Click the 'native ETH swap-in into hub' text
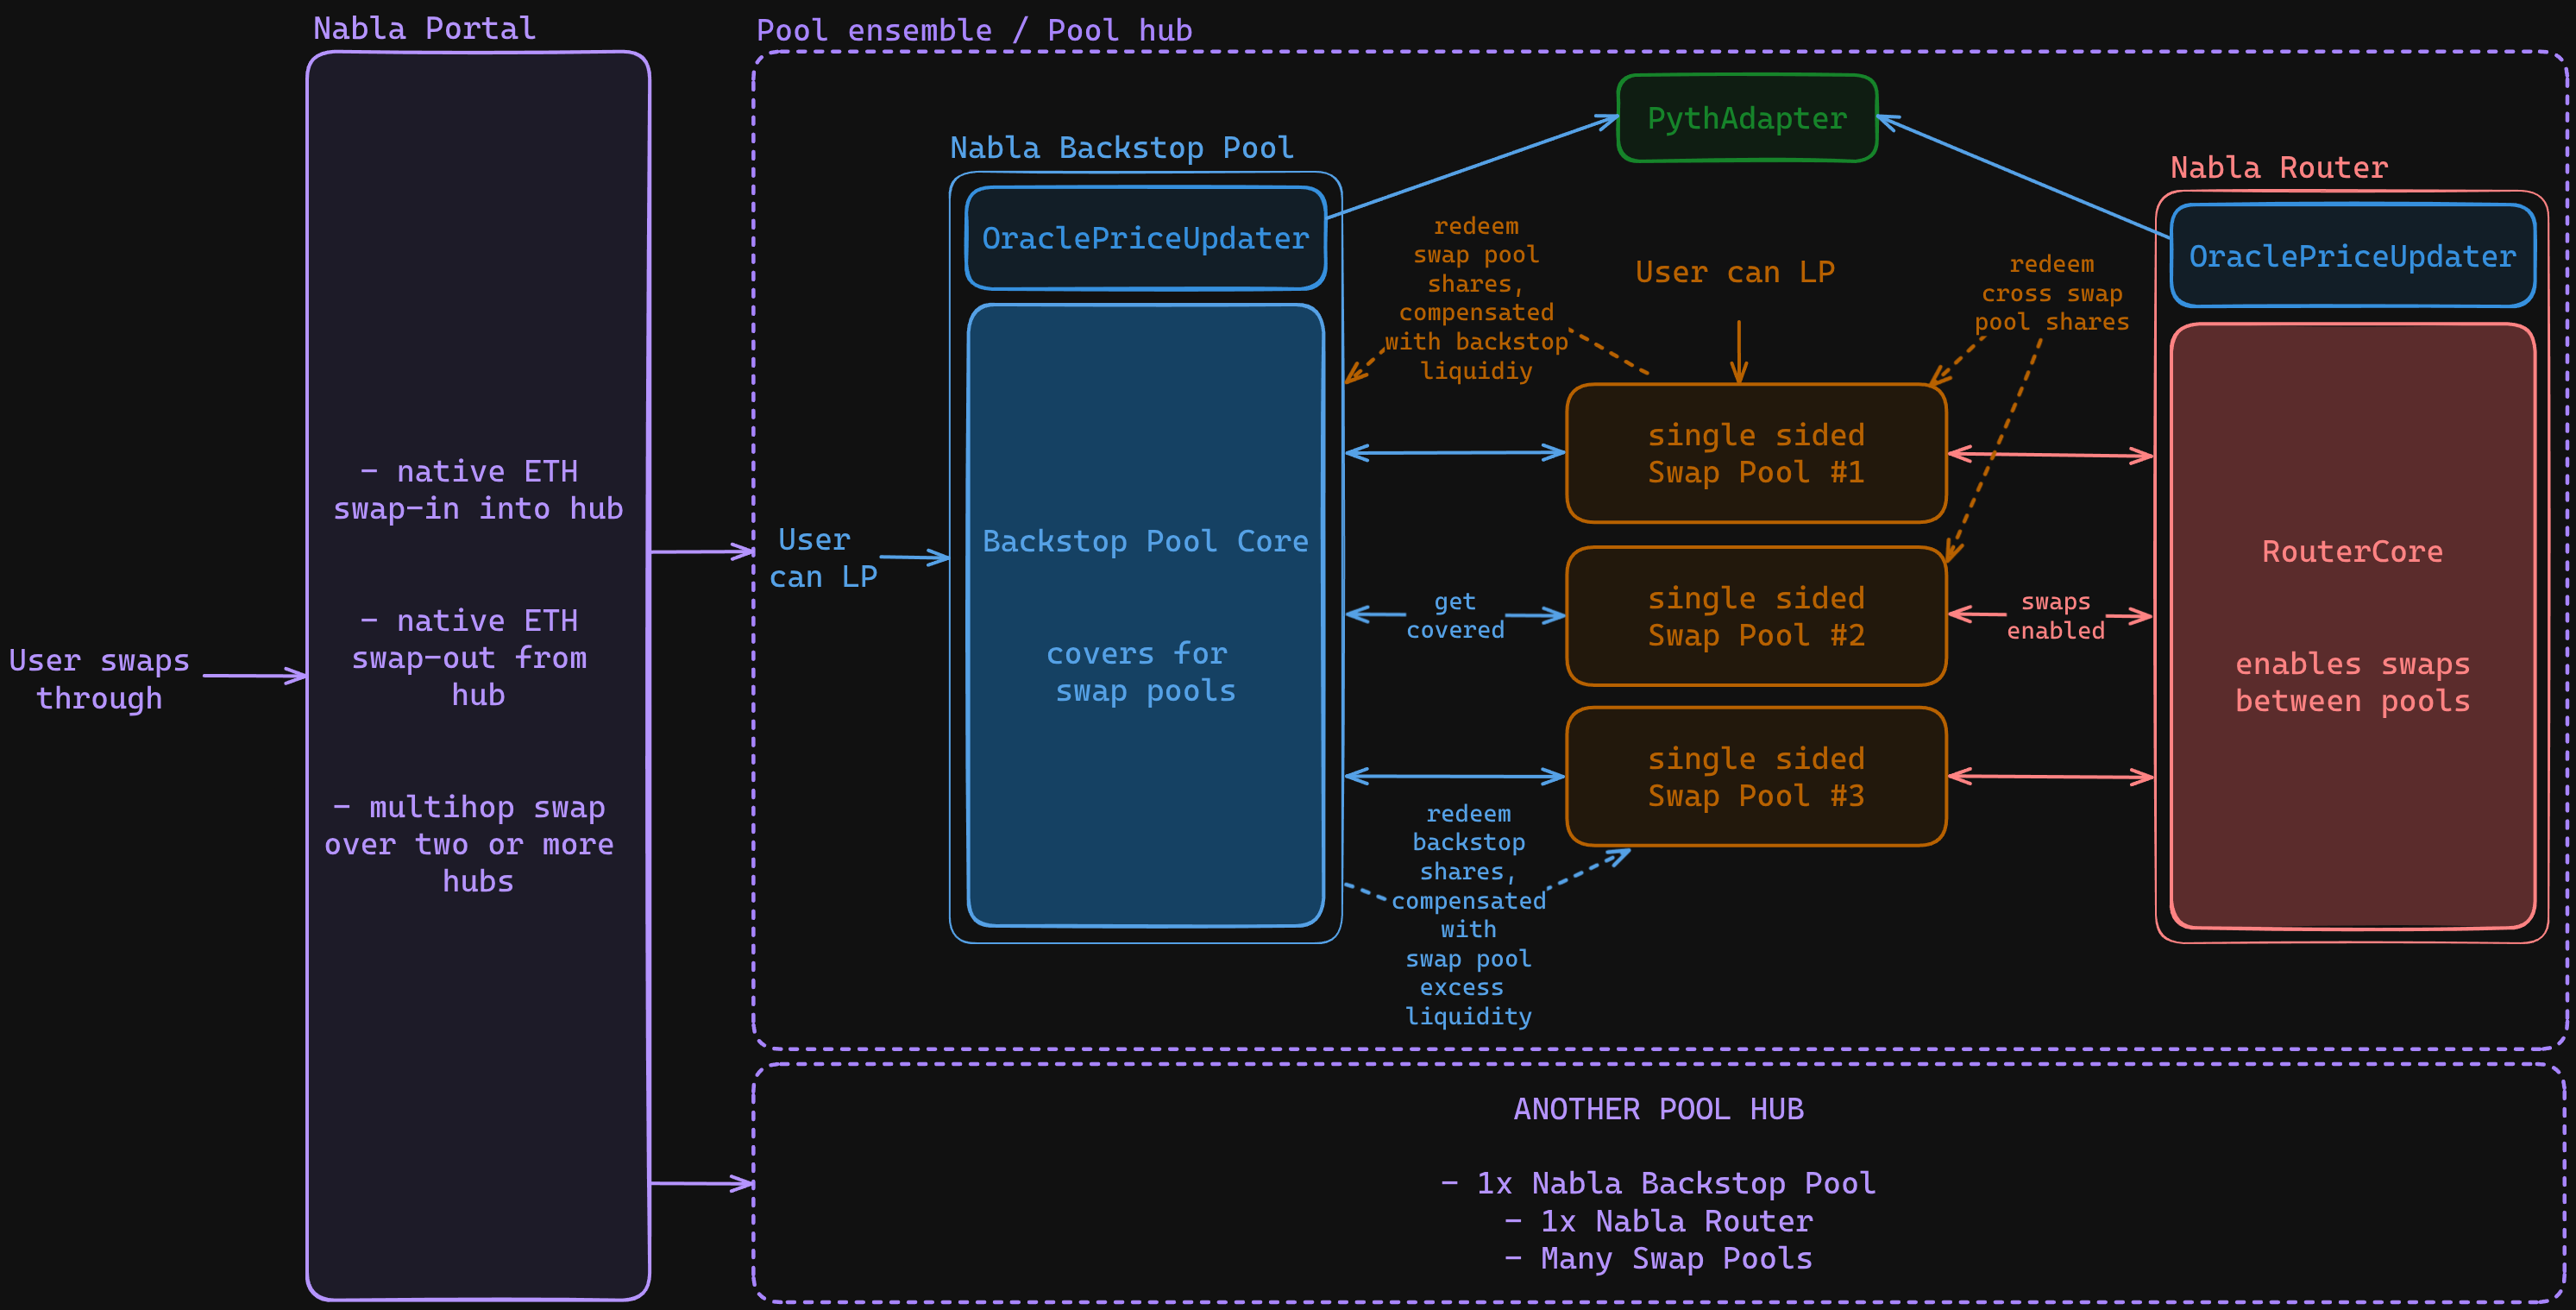 [478, 490]
